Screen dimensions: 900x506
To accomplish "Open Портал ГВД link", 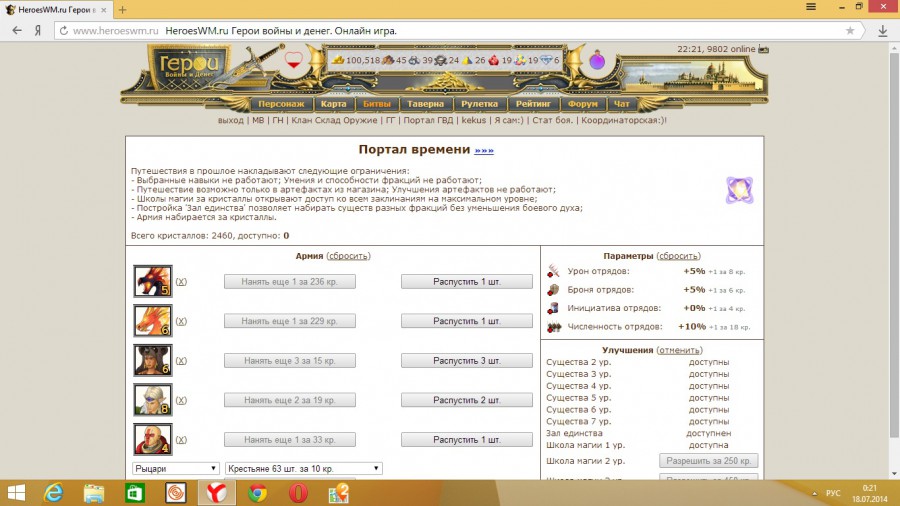I will (428, 120).
